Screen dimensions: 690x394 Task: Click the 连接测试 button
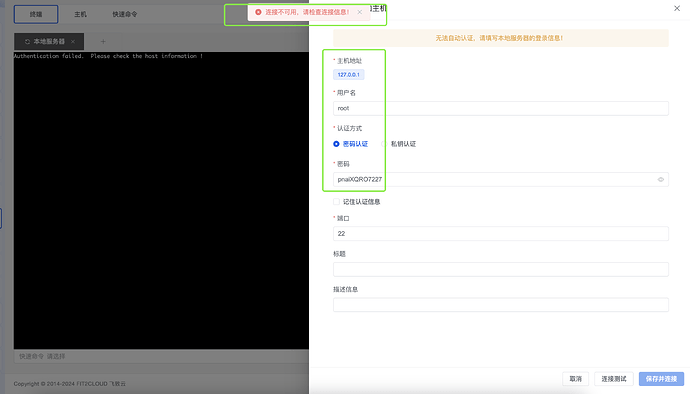pyautogui.click(x=614, y=379)
